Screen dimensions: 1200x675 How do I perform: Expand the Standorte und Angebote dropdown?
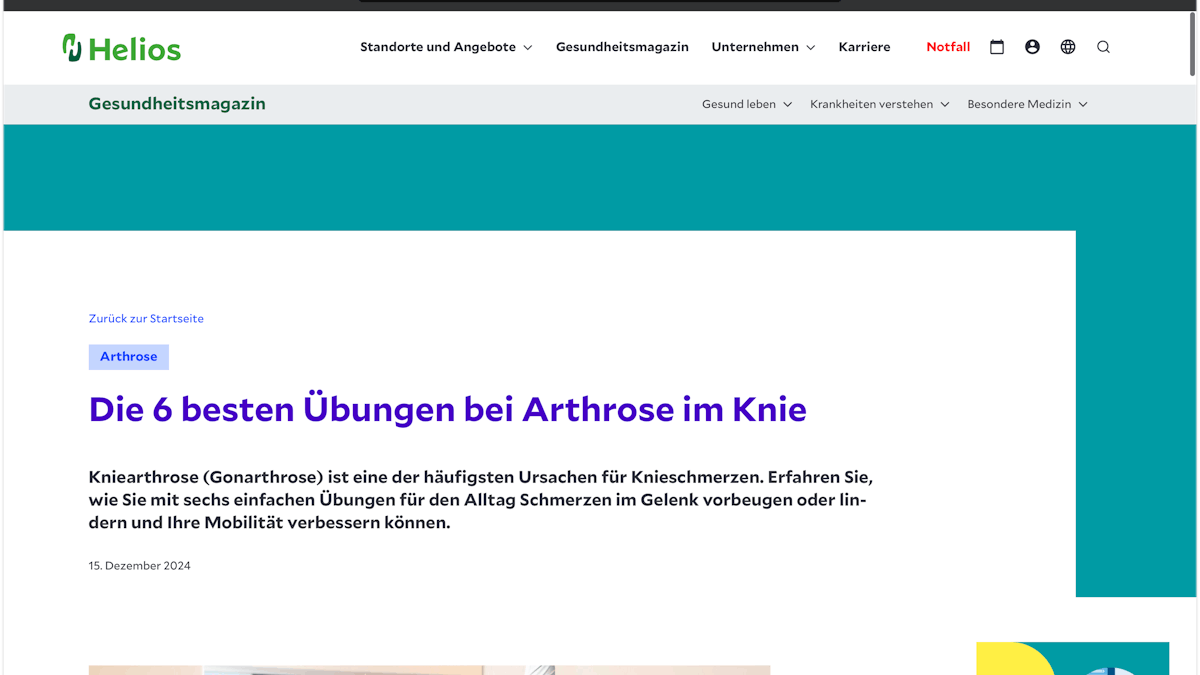(x=446, y=46)
